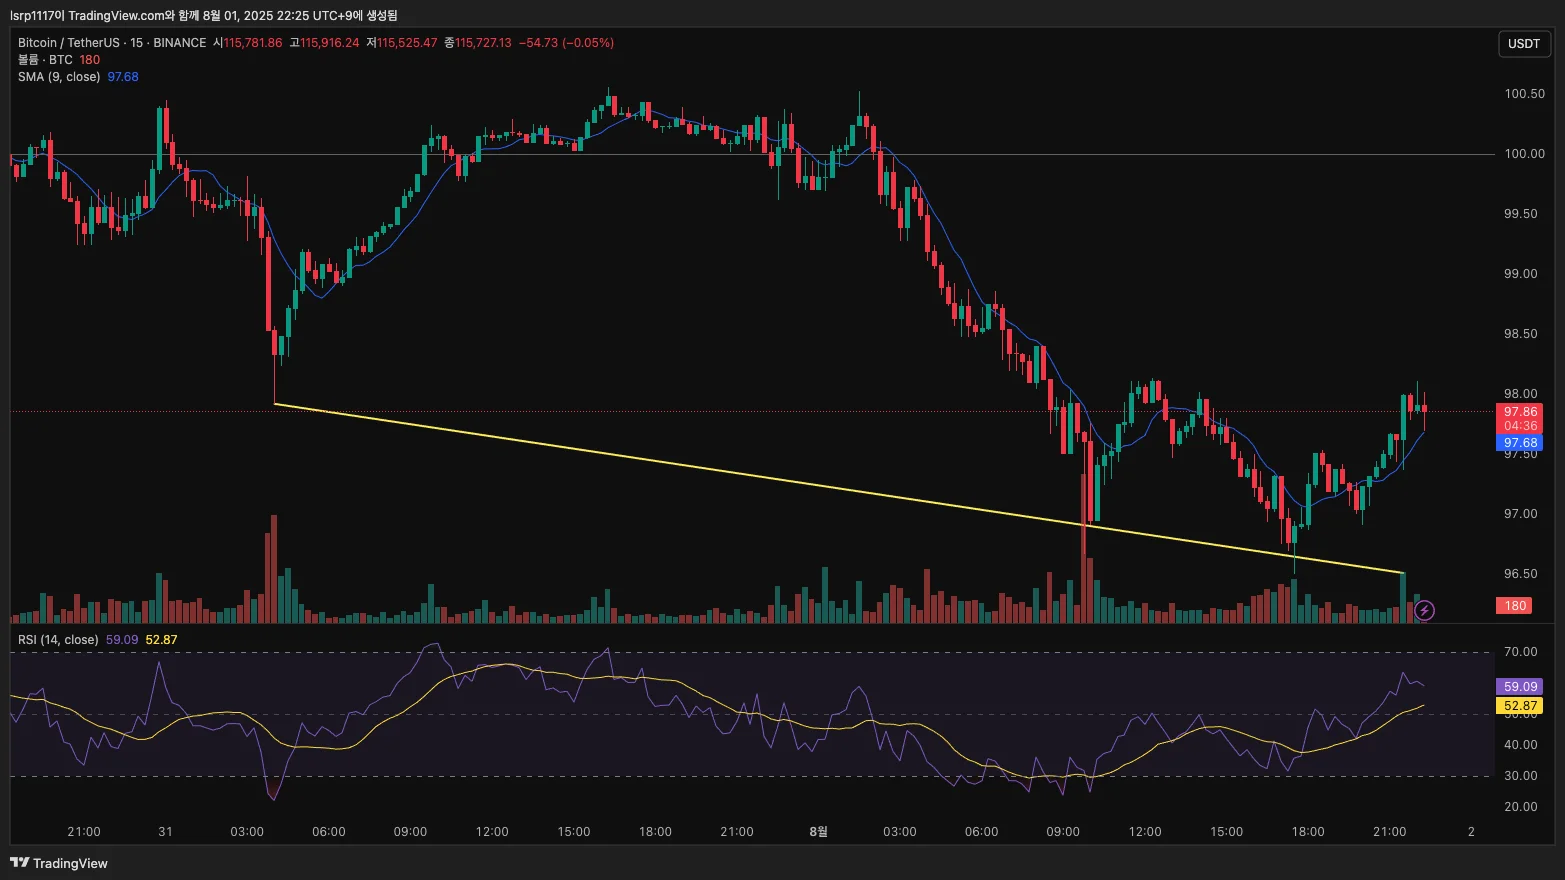Select the RSI (14, close) indicator legend
The image size is (1565, 880).
58,640
